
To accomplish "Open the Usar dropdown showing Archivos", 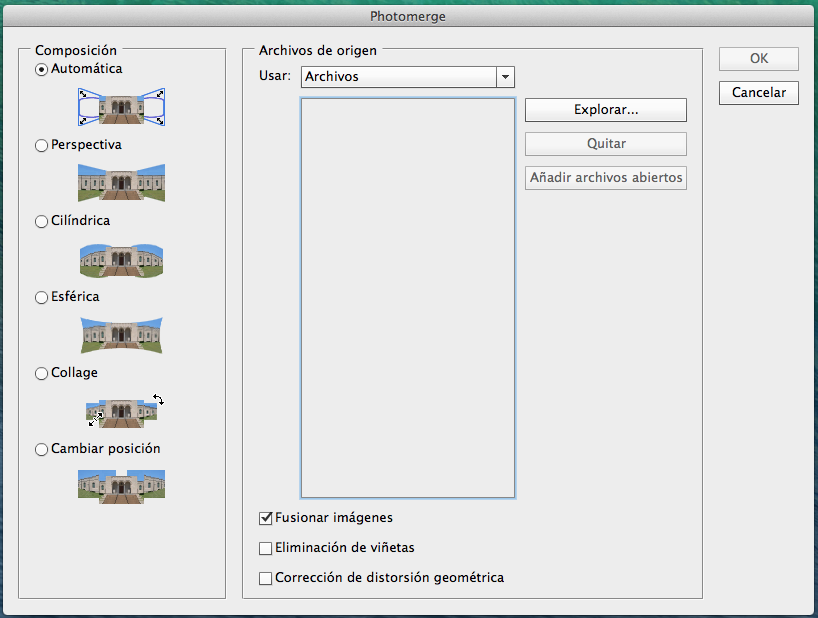I will click(407, 77).
